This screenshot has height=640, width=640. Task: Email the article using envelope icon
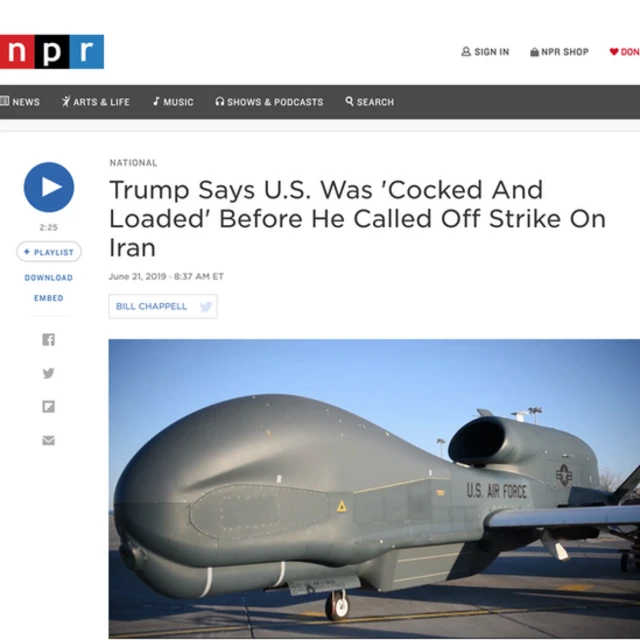click(x=49, y=440)
